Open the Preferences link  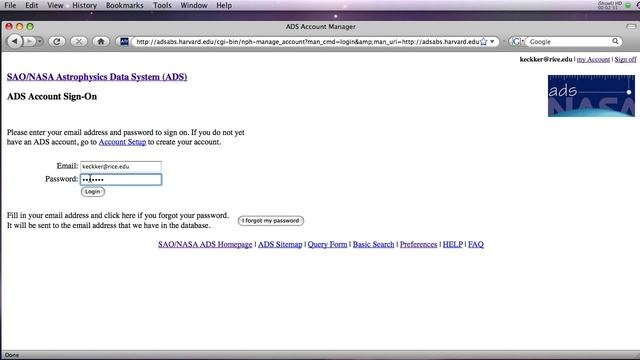[418, 244]
